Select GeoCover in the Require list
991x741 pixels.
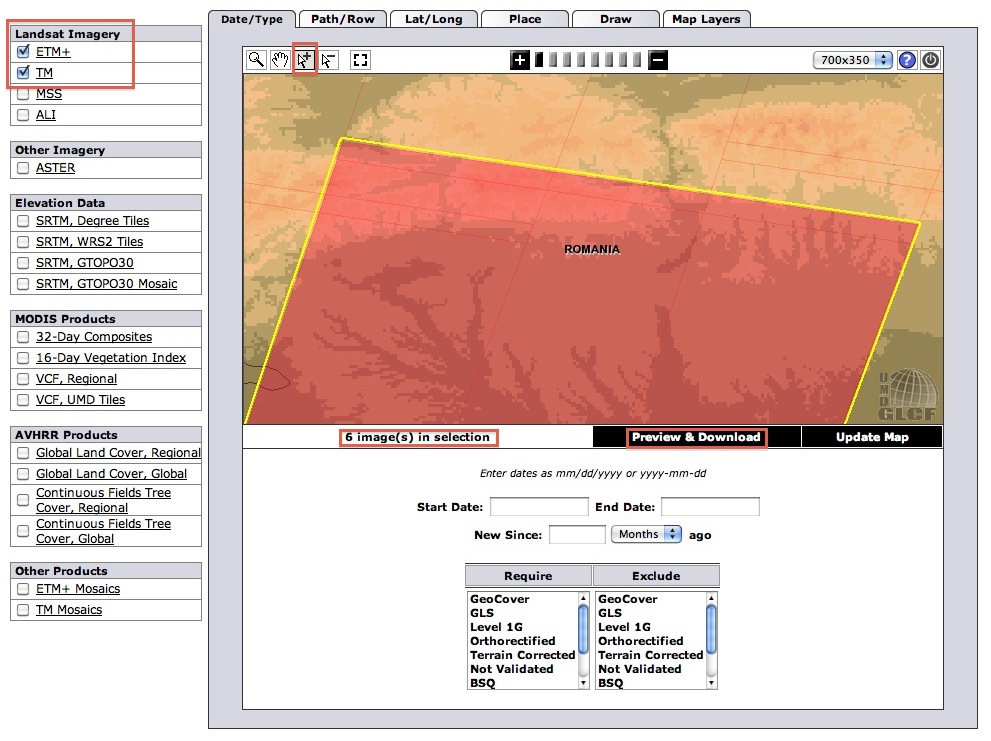point(499,599)
